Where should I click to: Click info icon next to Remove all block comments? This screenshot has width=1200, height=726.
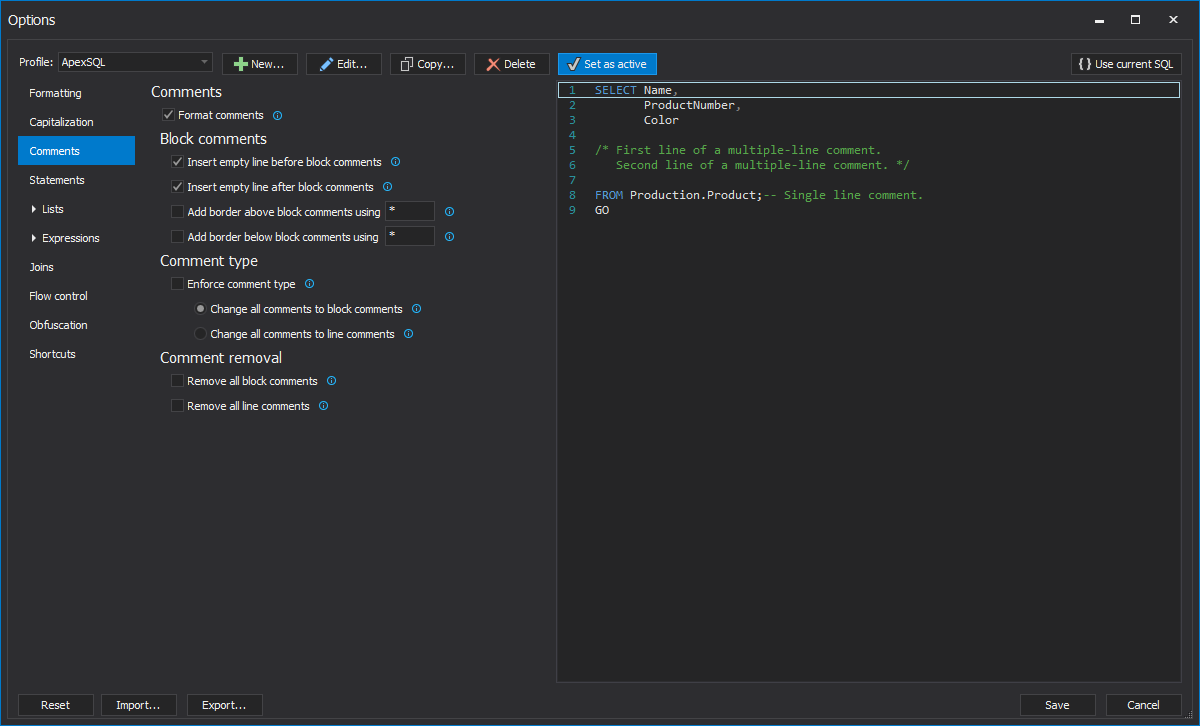pos(332,381)
